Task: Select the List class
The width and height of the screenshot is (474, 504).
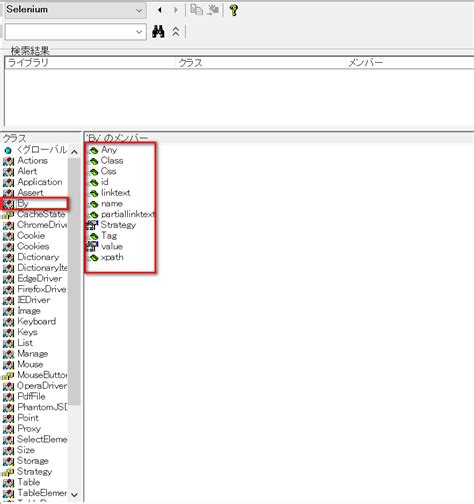Action: pos(18,343)
